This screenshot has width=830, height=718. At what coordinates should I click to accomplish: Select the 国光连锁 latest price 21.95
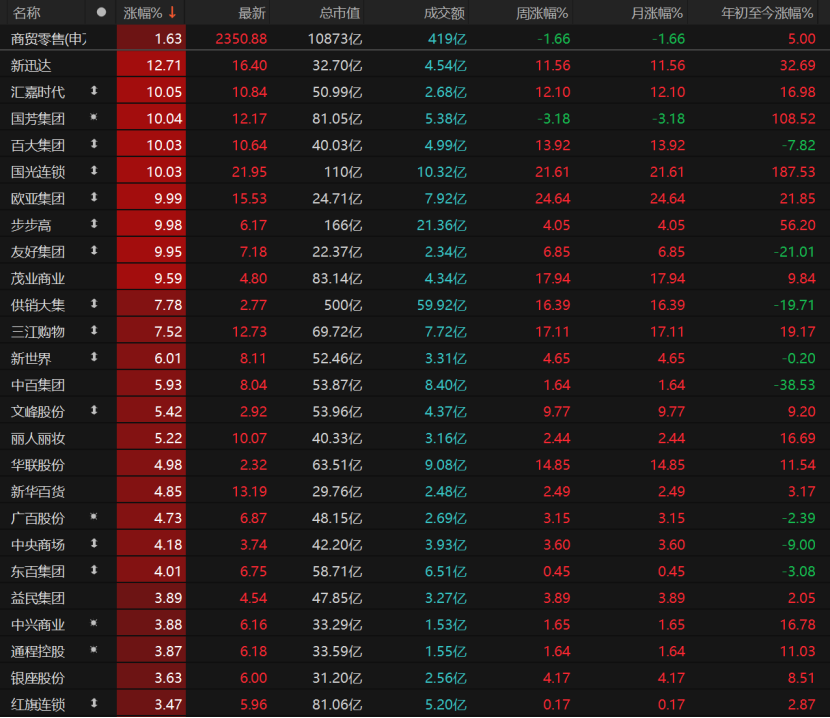249,171
